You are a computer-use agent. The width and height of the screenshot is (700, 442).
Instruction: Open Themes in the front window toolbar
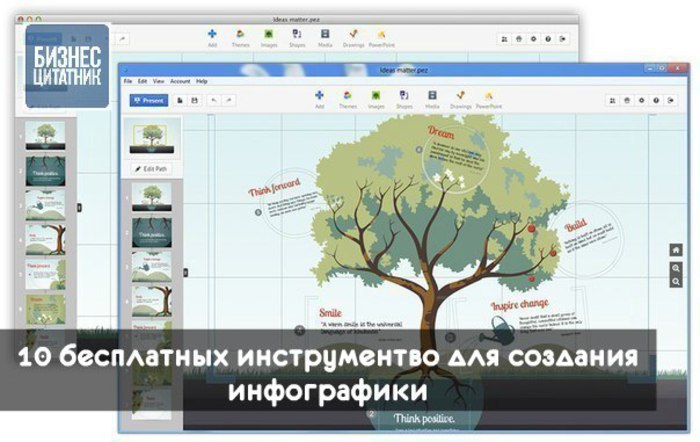[348, 96]
